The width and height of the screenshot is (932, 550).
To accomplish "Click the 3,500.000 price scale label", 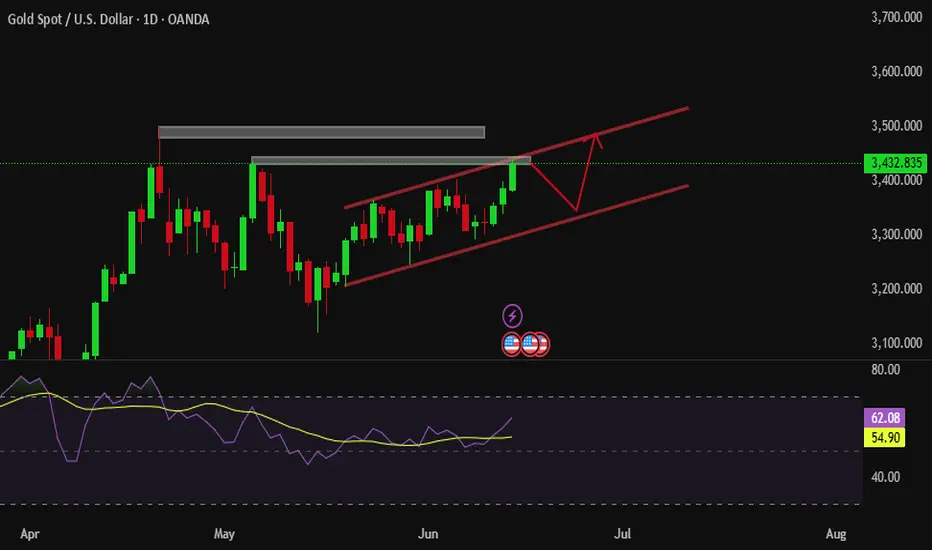I will coord(896,125).
